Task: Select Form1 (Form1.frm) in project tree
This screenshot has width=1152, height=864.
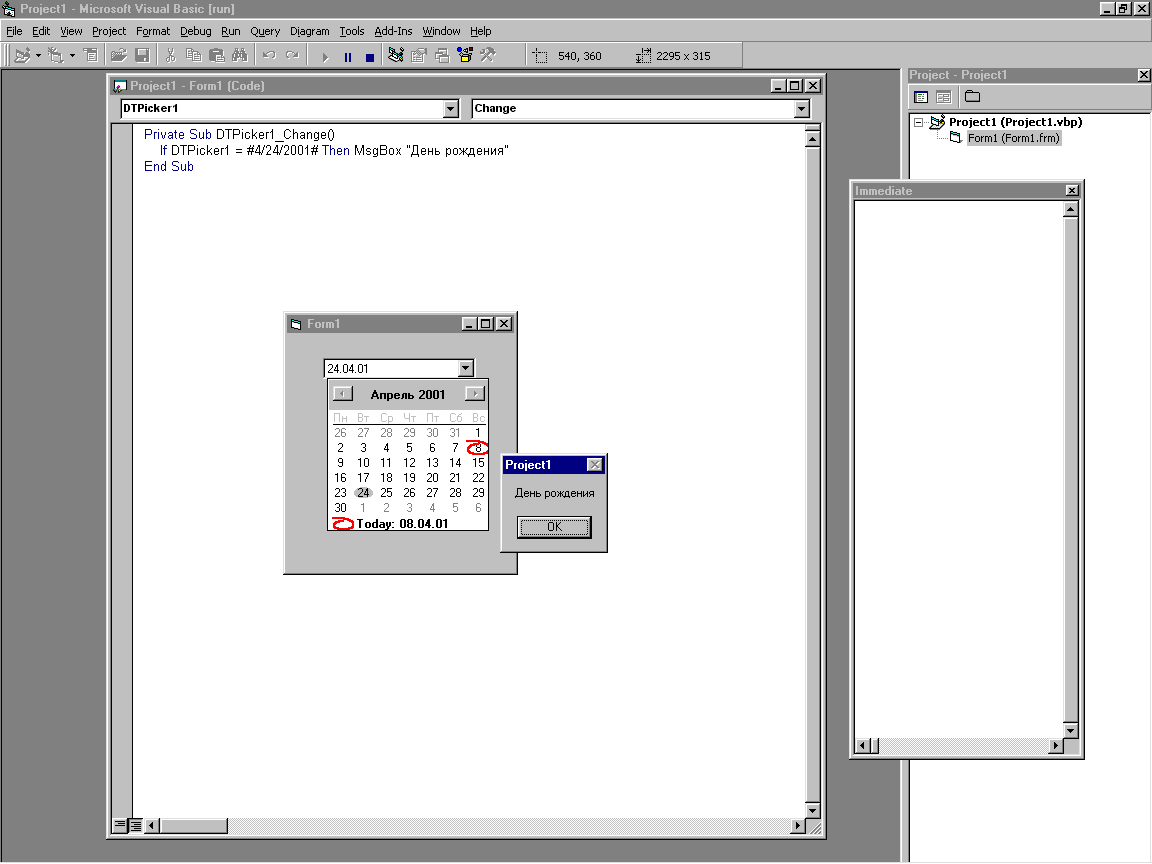Action: 1013,138
